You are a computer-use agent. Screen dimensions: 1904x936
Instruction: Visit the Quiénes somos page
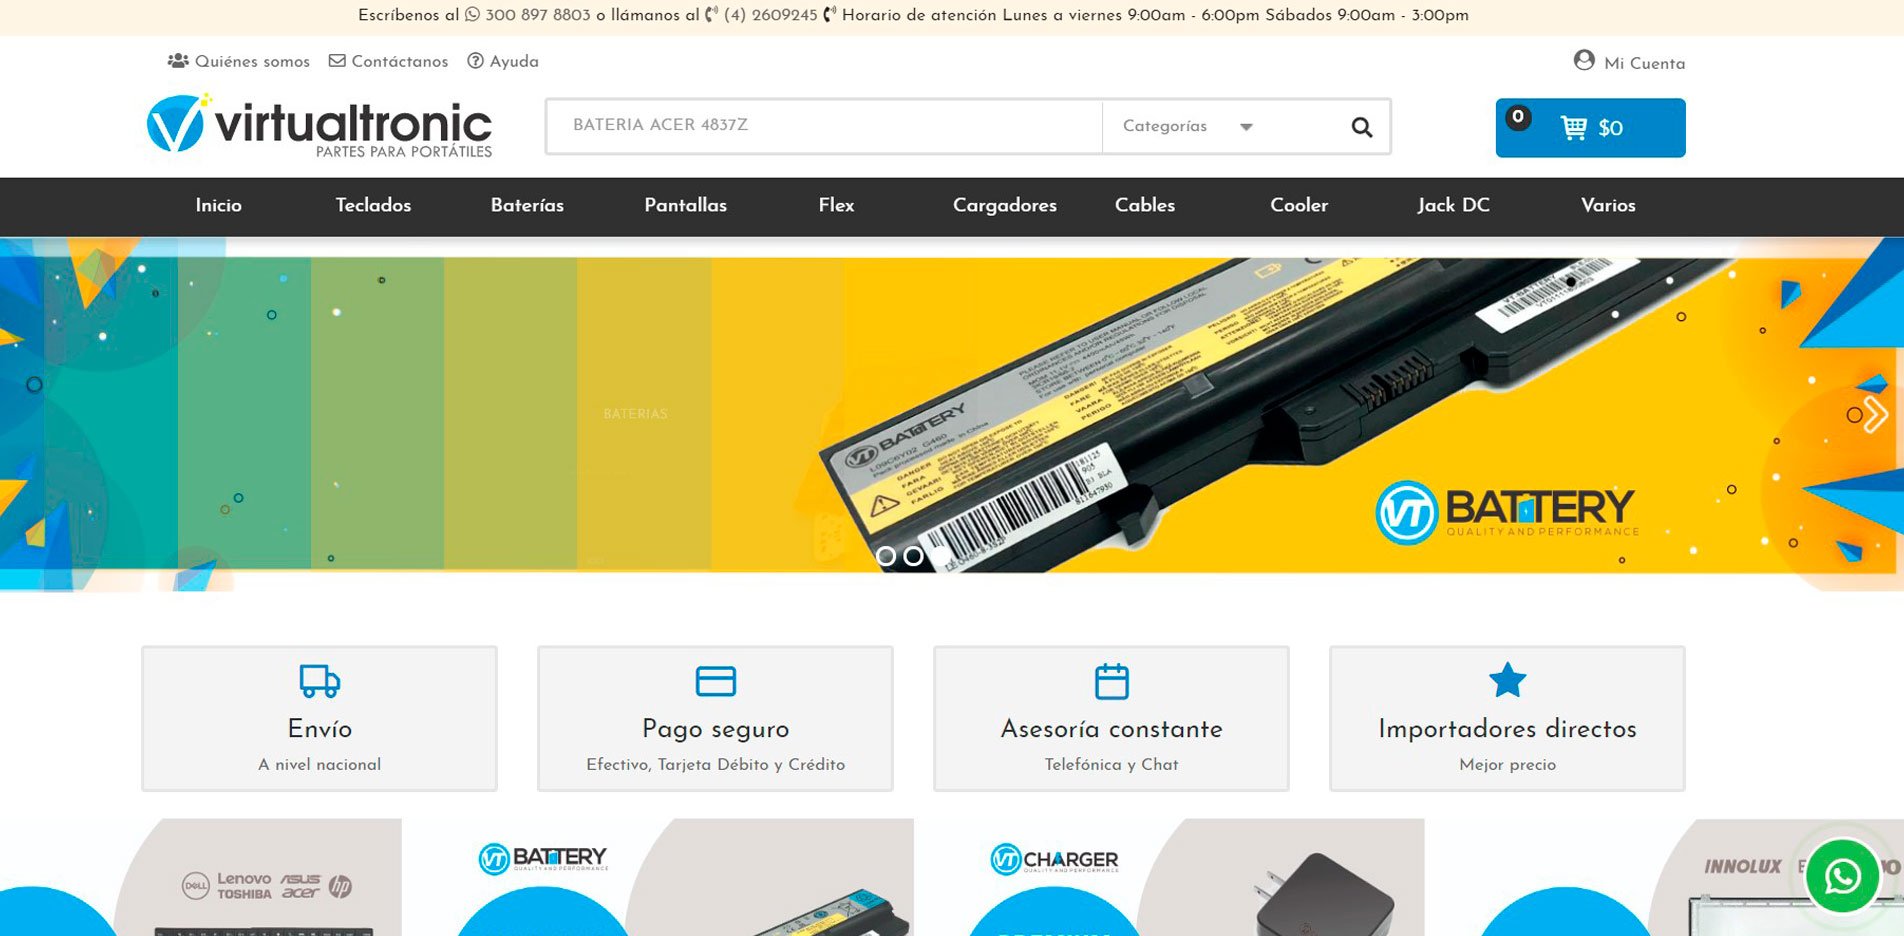pyautogui.click(x=239, y=61)
